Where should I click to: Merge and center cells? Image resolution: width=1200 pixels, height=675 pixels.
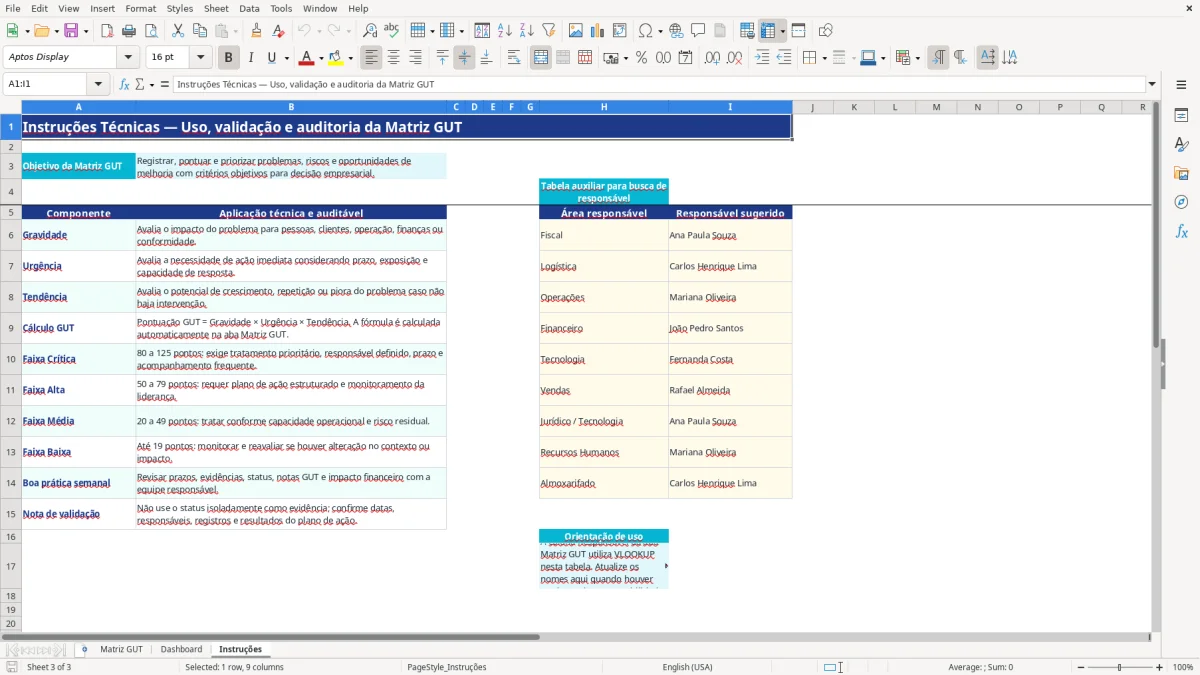[x=541, y=58]
